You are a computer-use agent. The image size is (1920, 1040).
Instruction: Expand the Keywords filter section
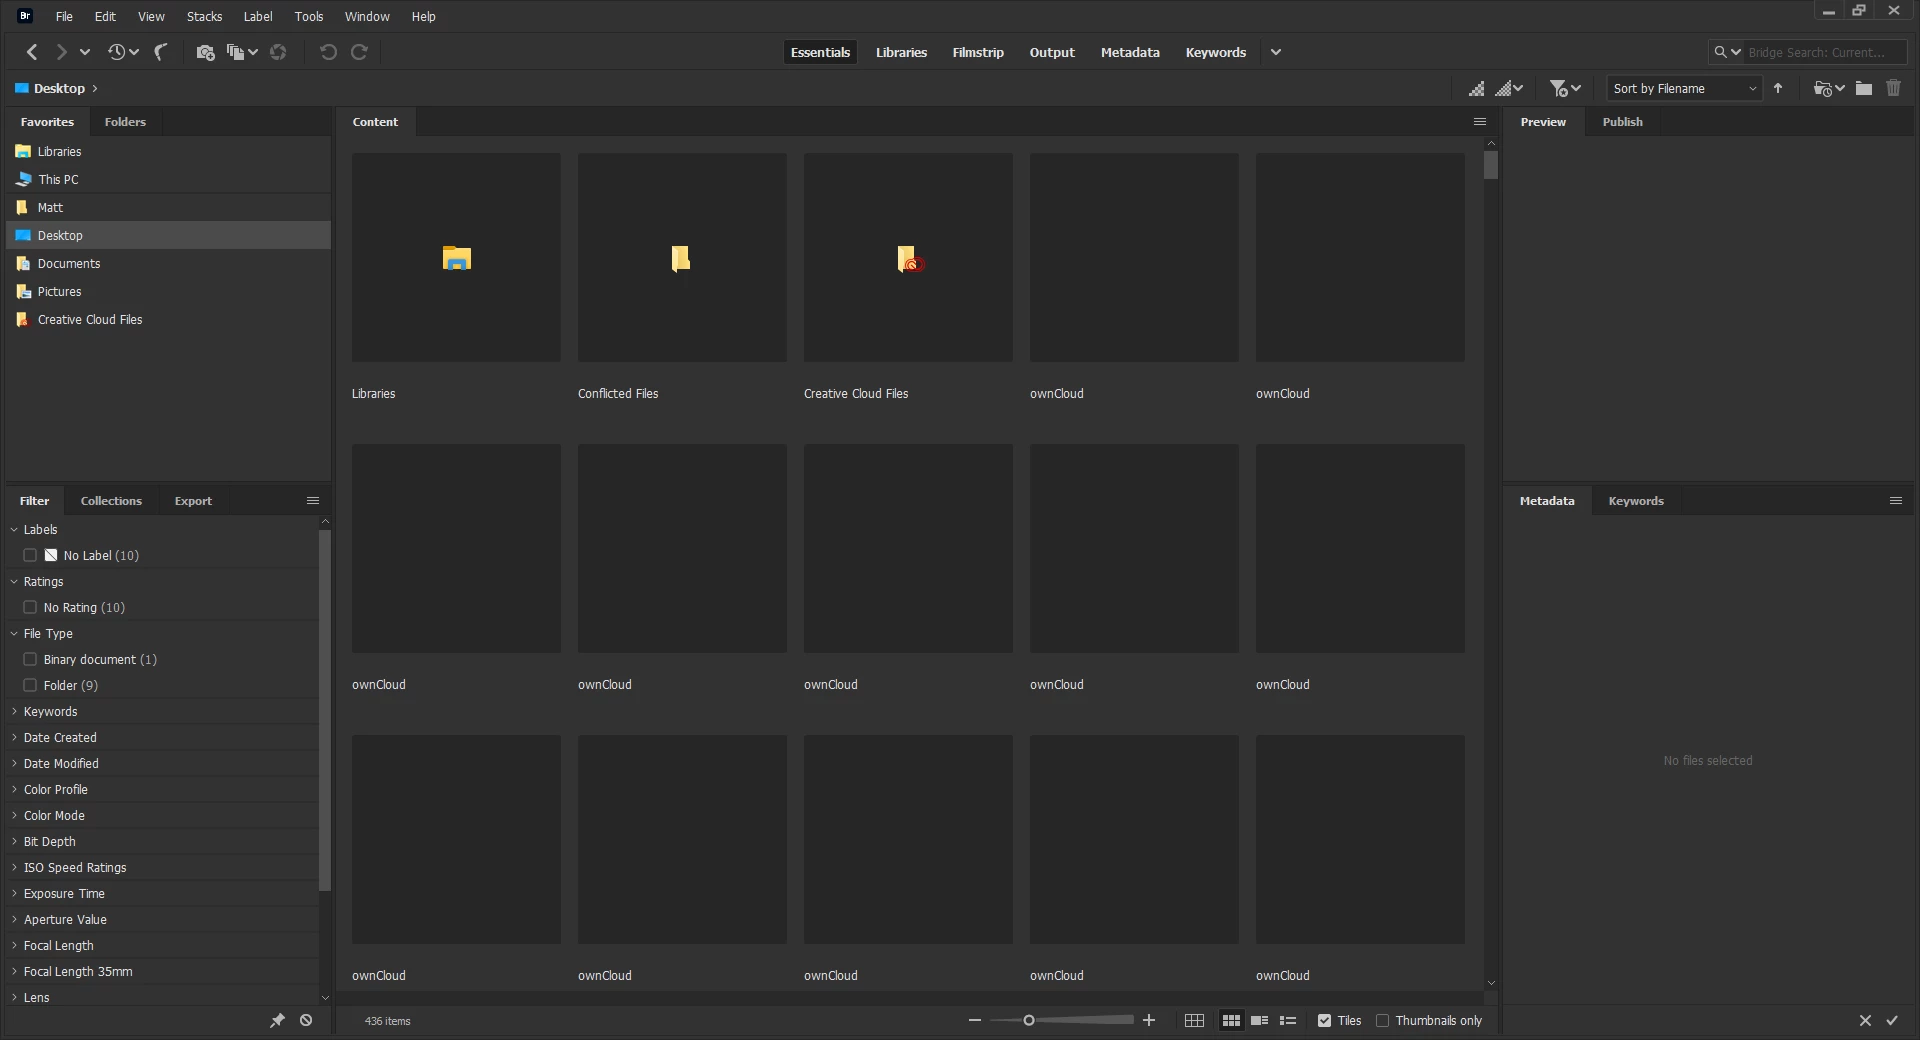pyautogui.click(x=14, y=711)
